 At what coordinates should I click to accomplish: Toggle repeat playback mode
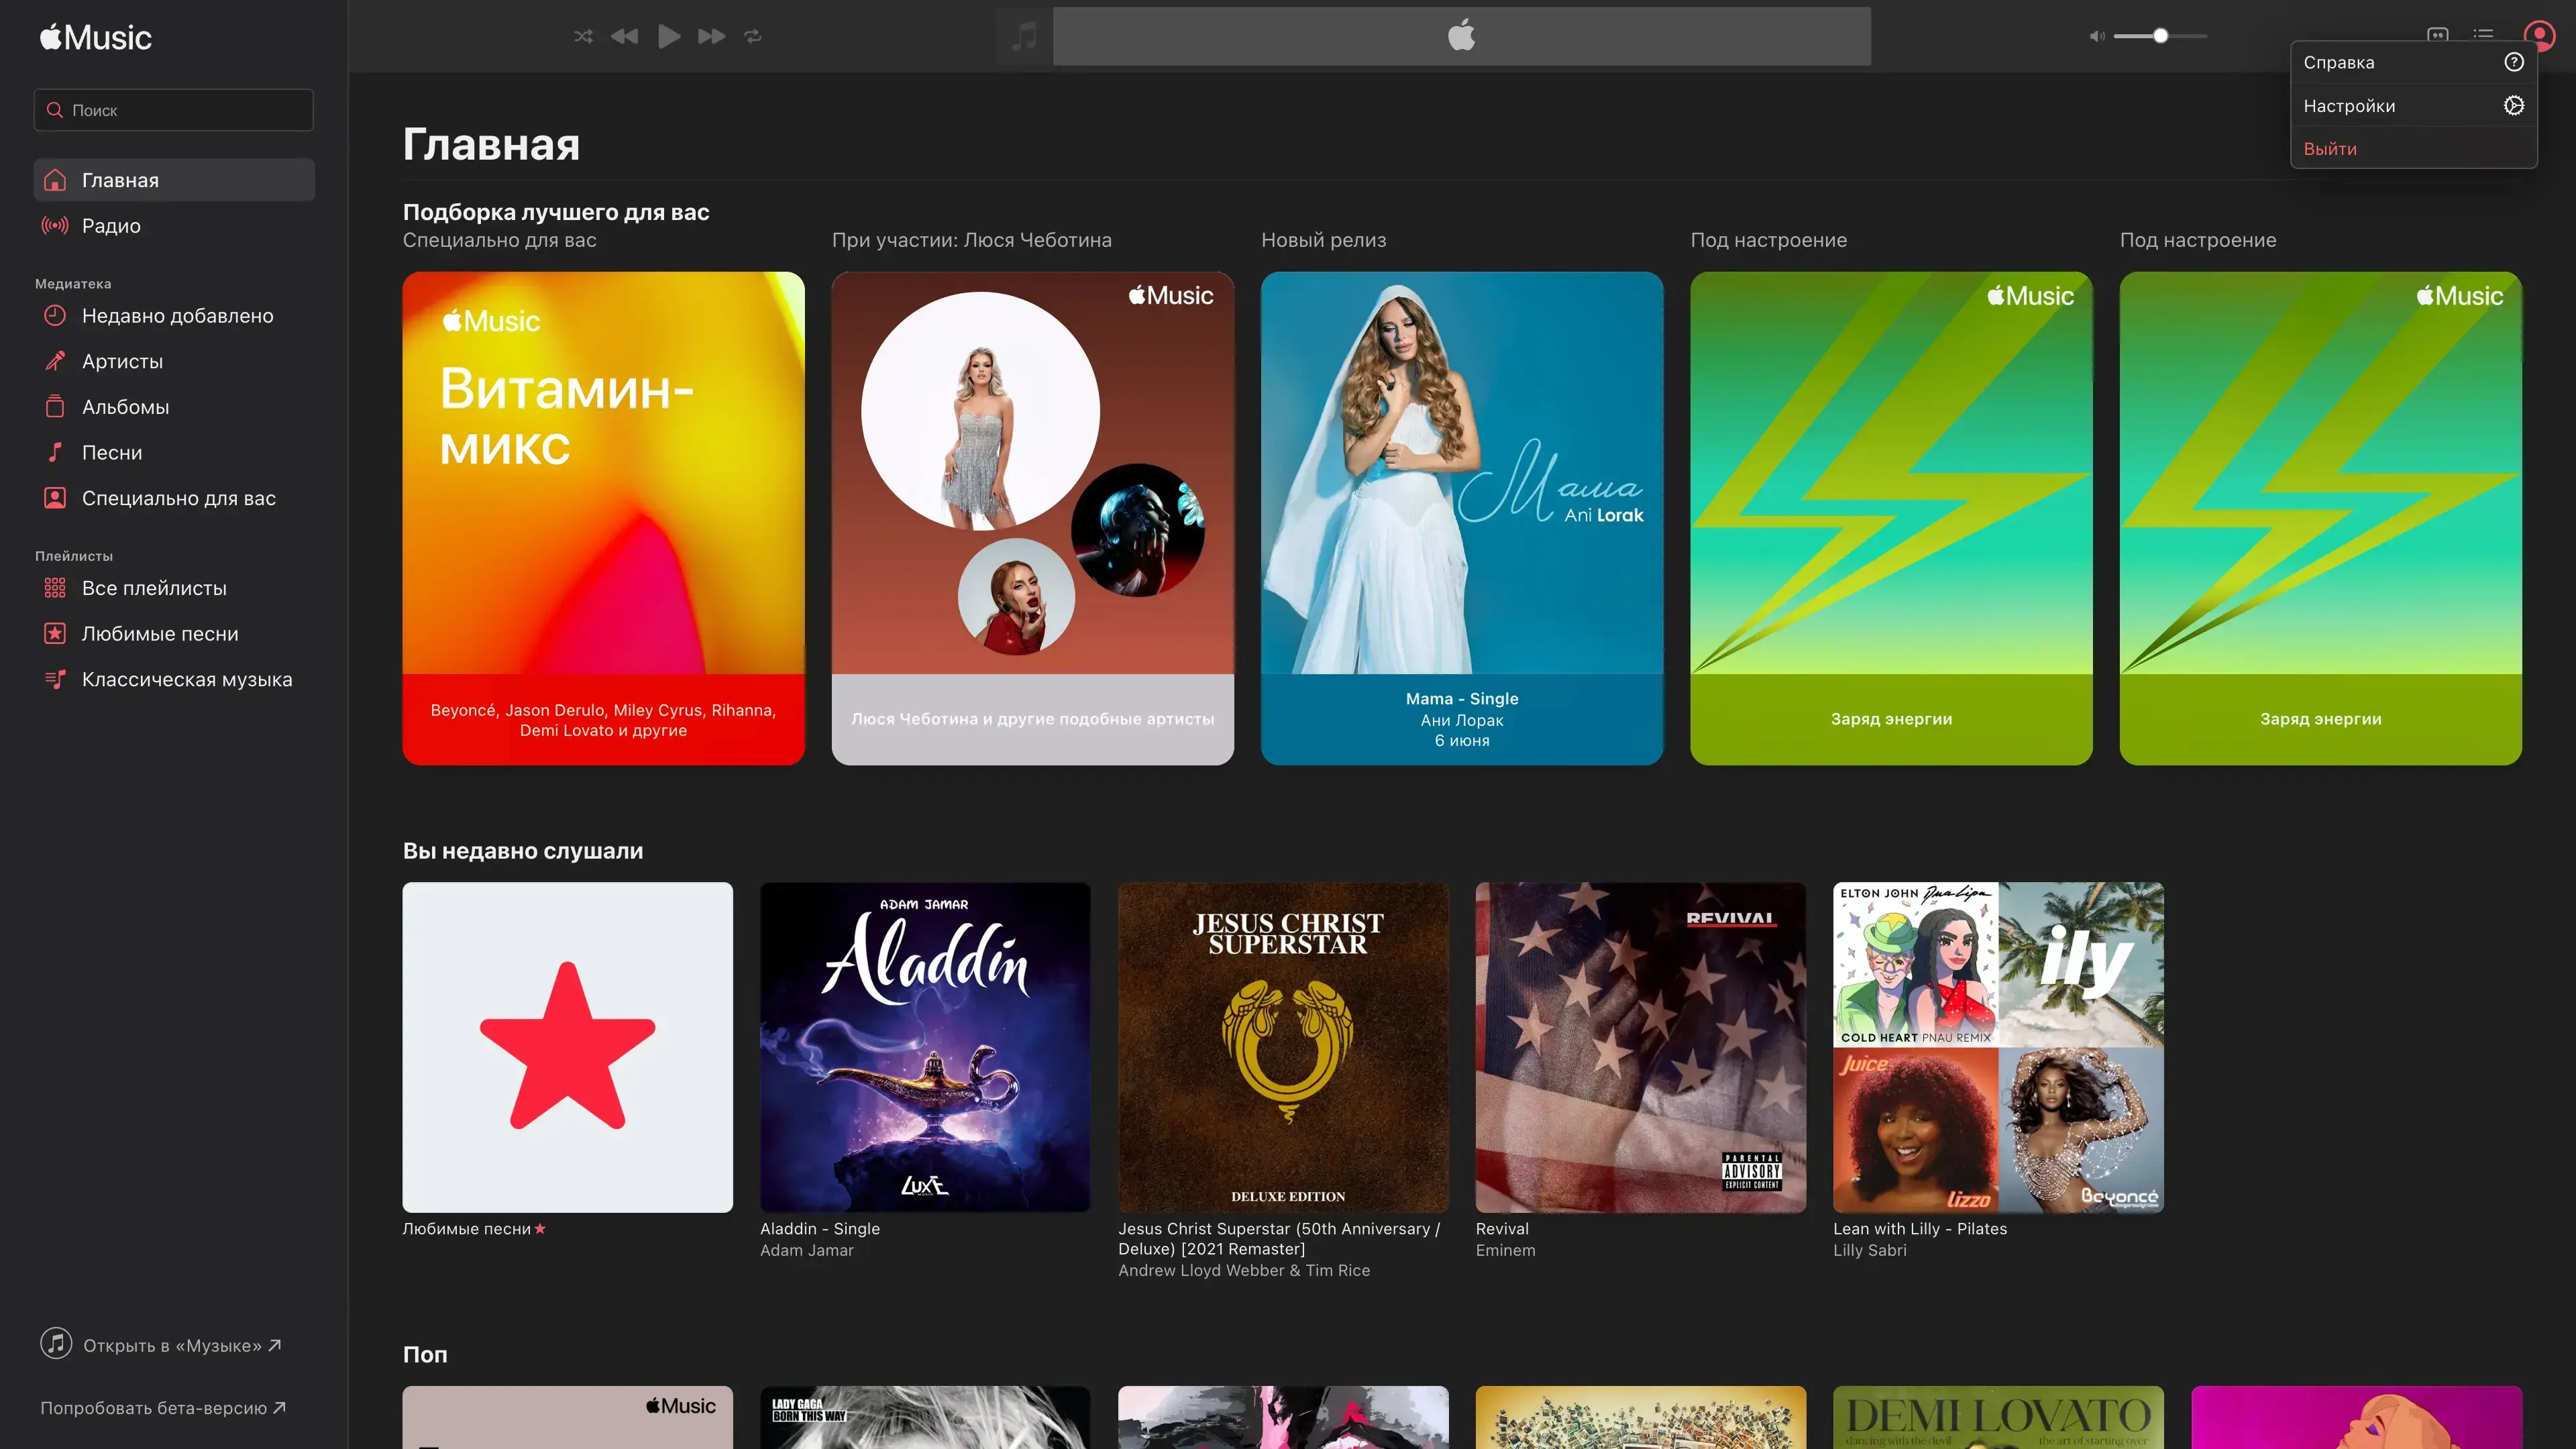click(x=753, y=36)
